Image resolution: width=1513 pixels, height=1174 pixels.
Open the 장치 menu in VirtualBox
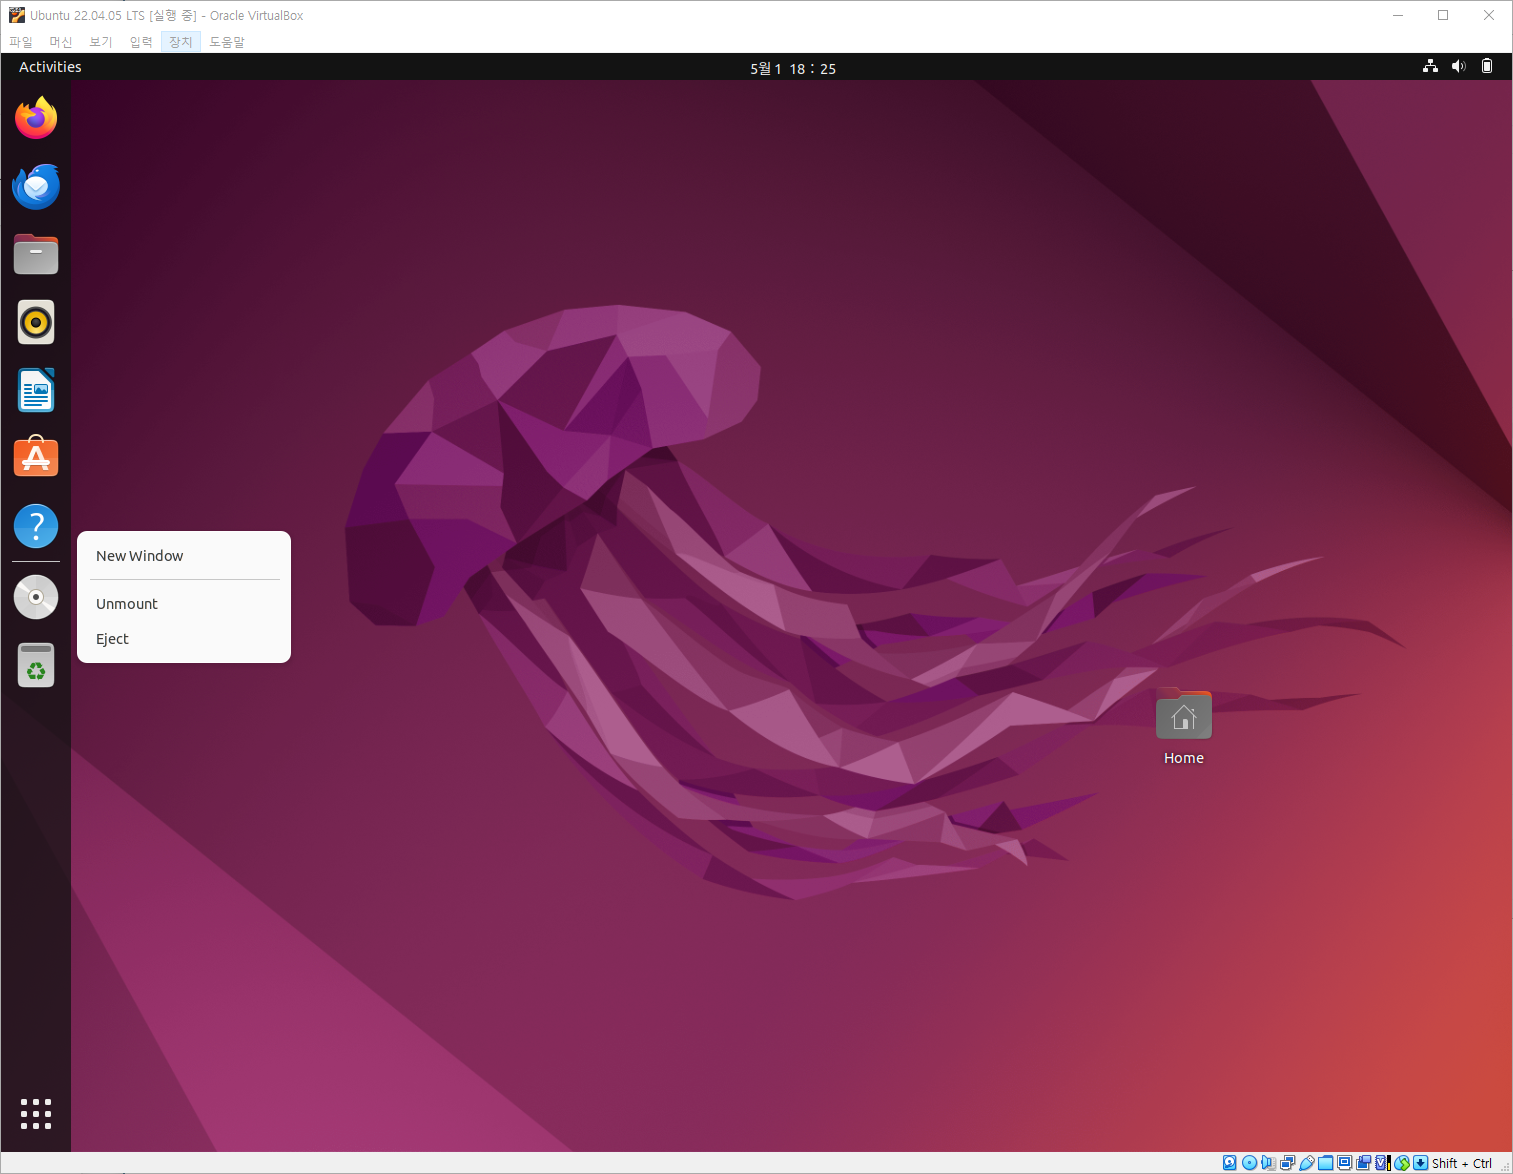[181, 42]
